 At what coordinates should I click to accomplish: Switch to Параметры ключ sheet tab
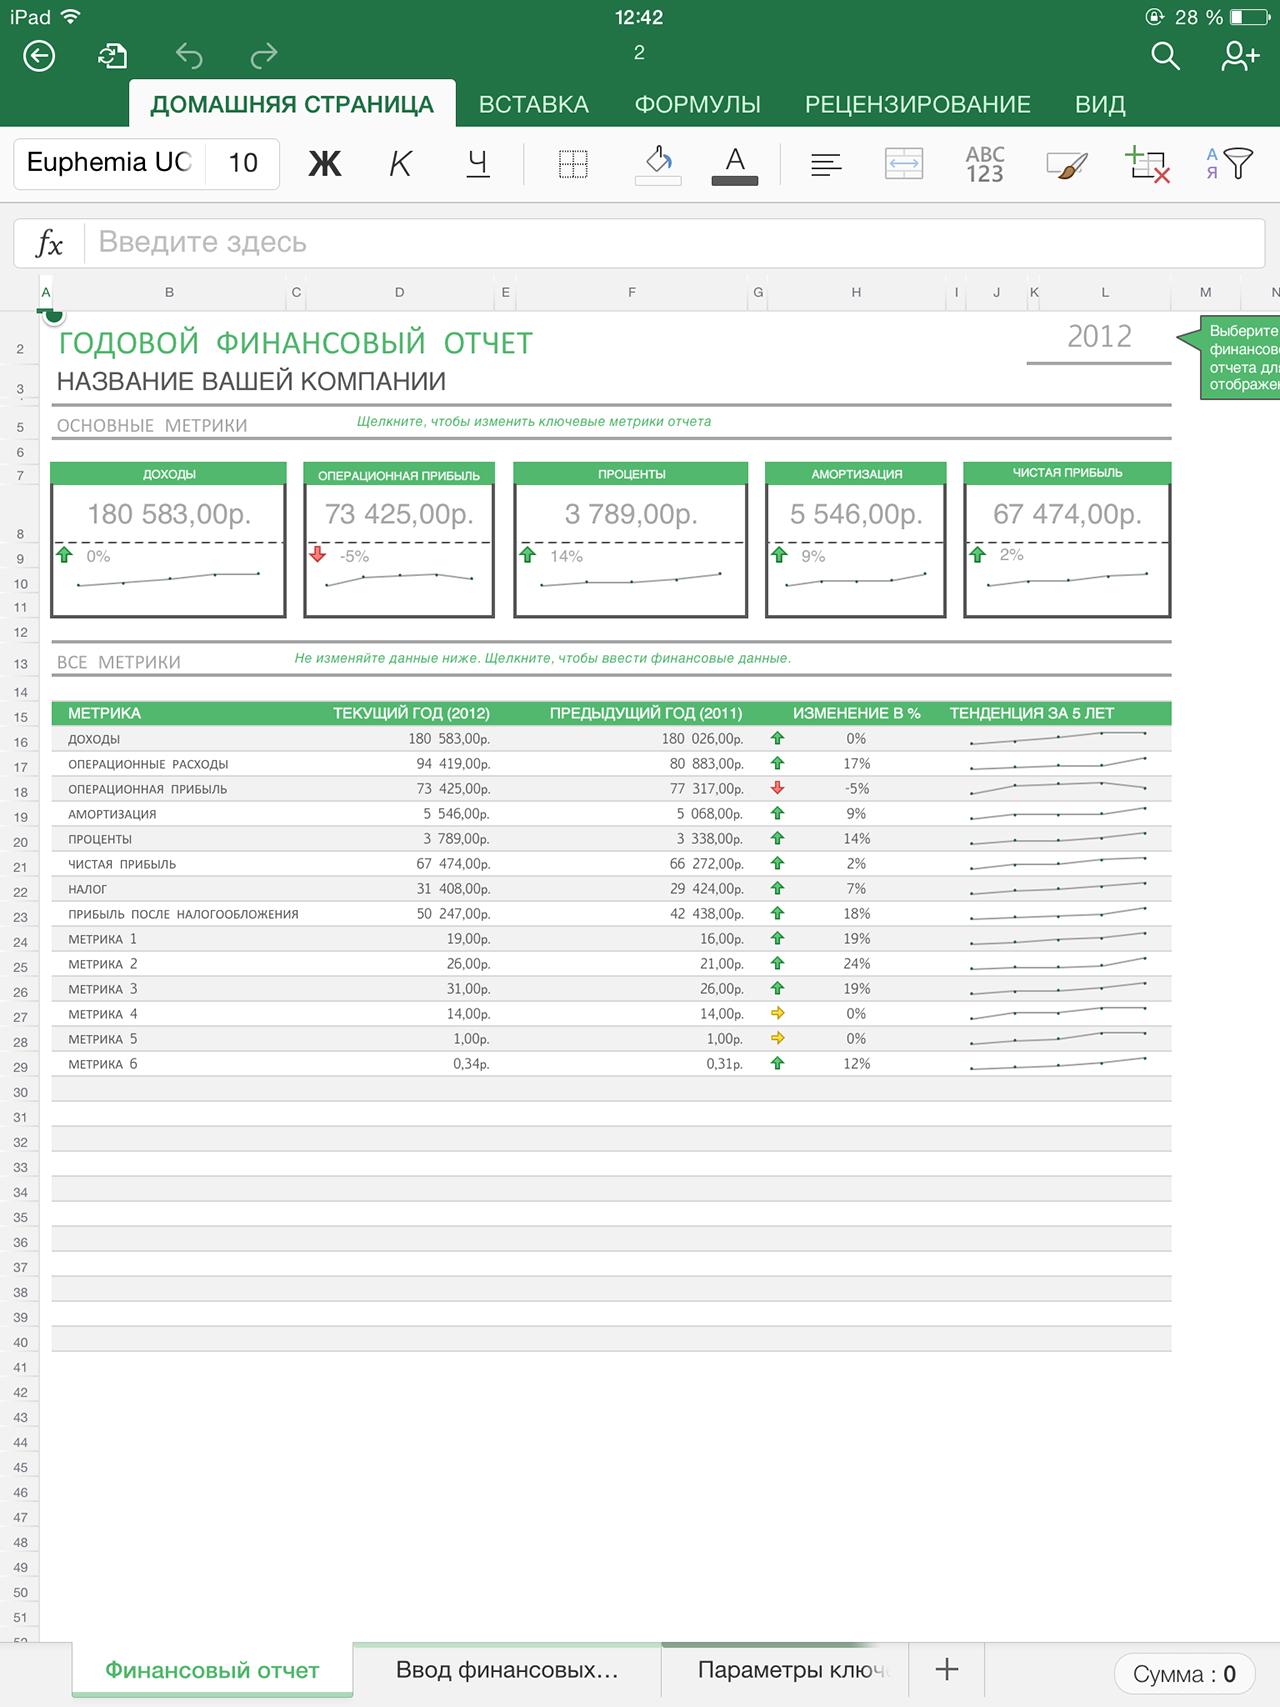(x=785, y=1670)
